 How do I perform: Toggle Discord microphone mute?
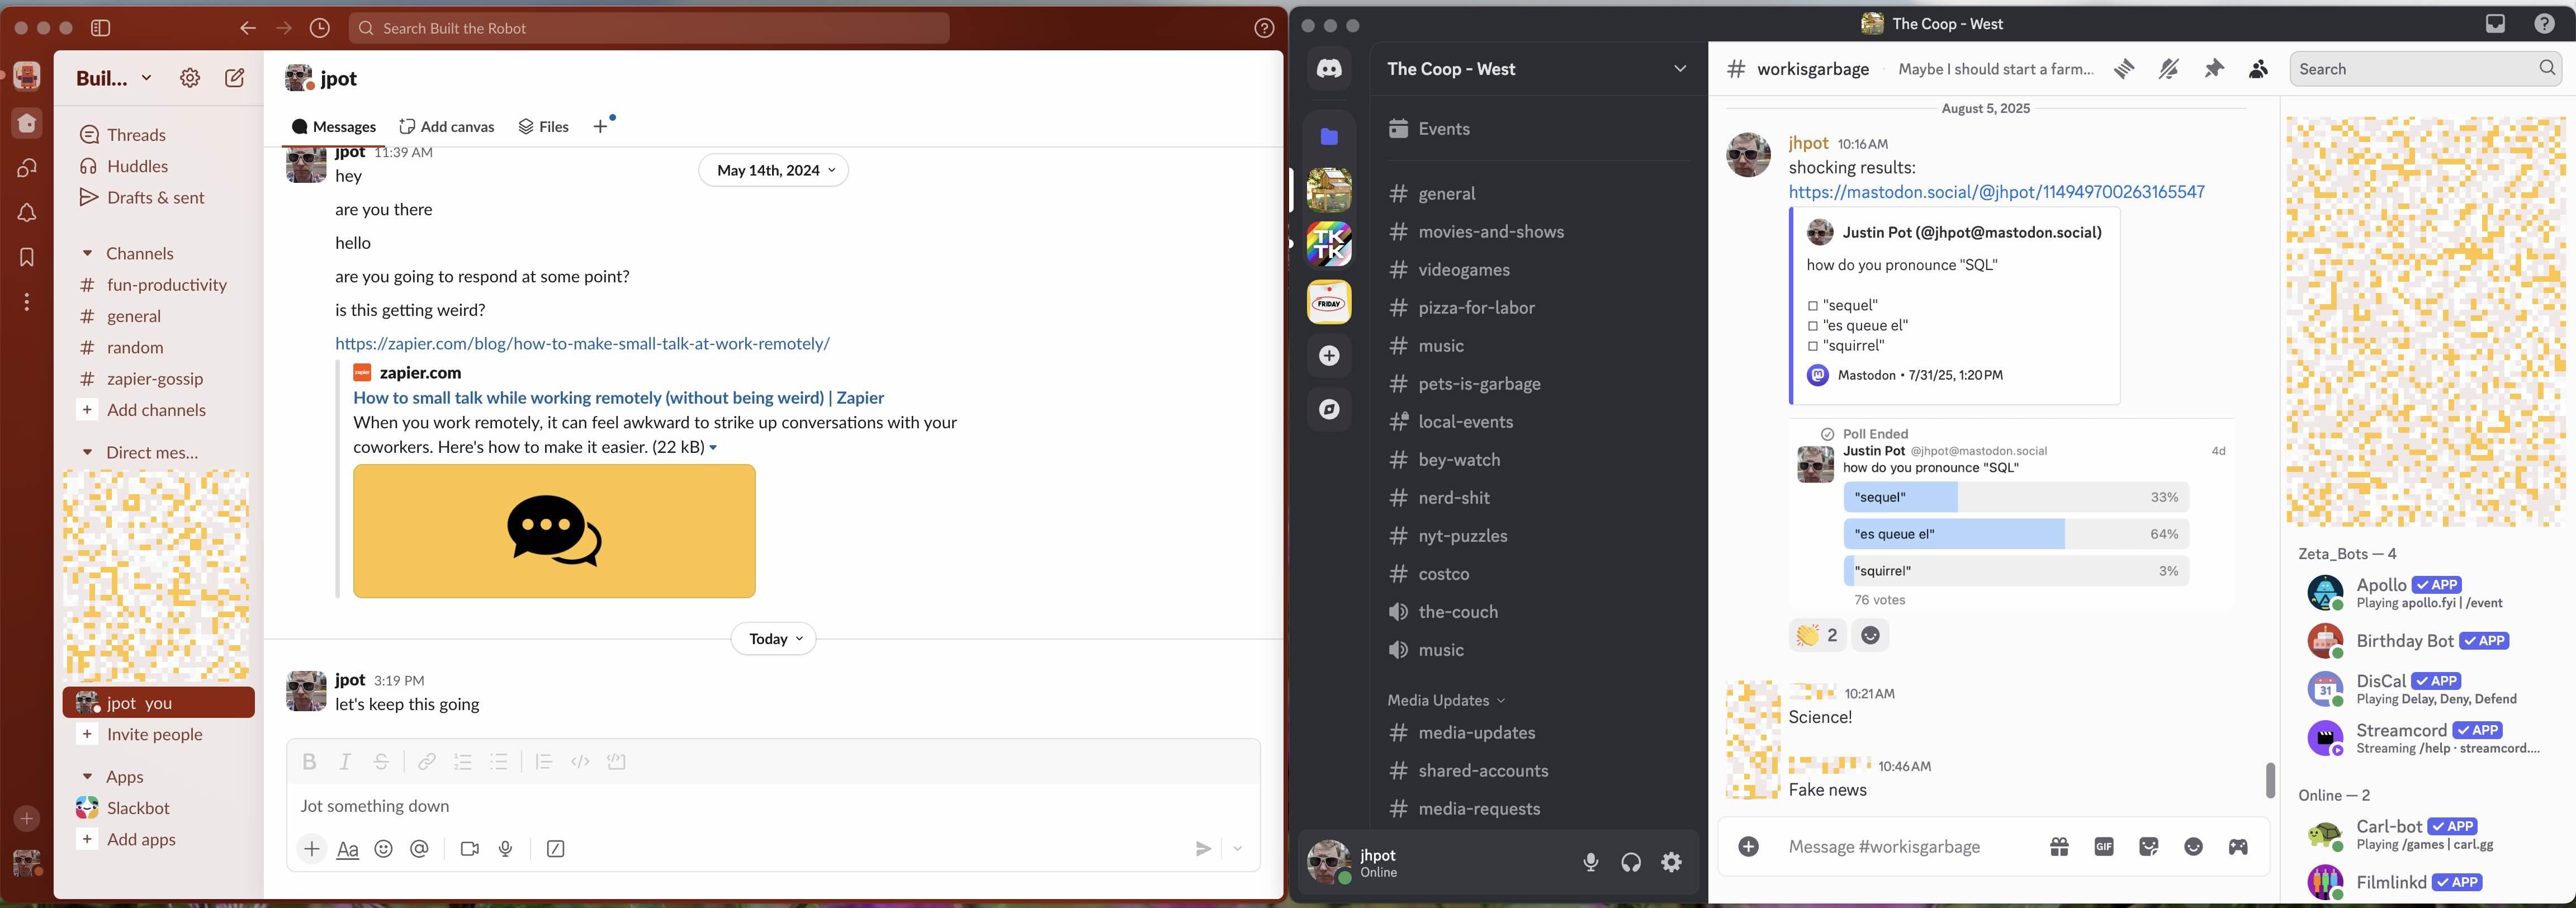(x=1591, y=862)
